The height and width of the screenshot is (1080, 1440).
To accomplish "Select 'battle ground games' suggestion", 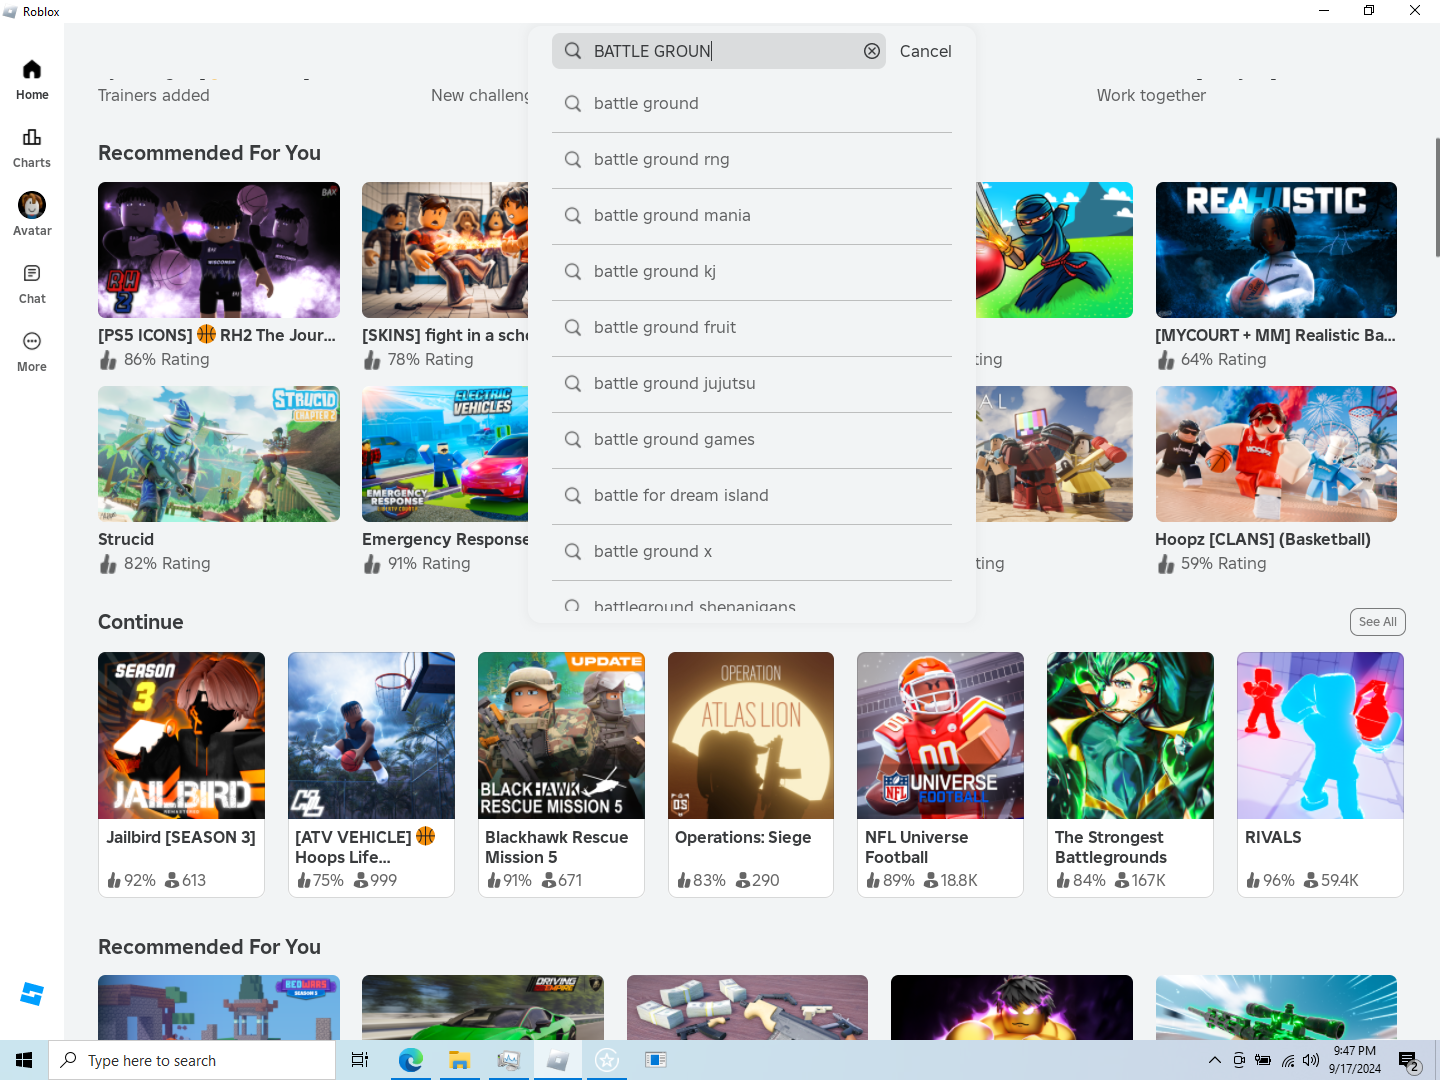I will coord(752,440).
